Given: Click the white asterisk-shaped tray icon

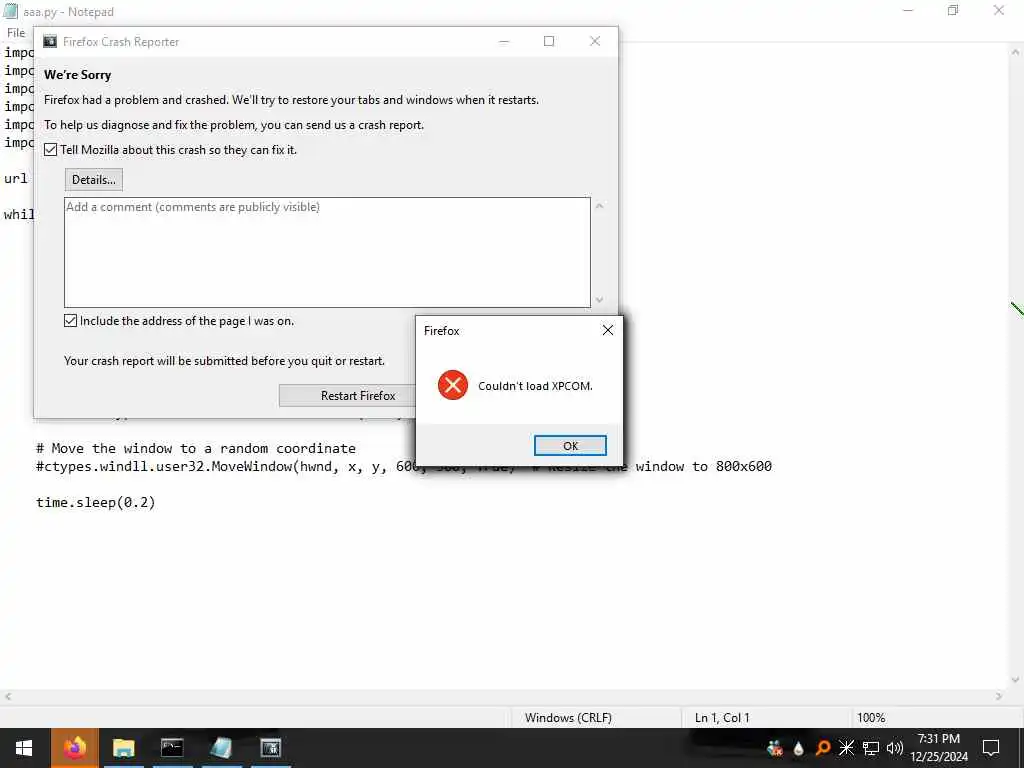Looking at the screenshot, I should [x=846, y=748].
